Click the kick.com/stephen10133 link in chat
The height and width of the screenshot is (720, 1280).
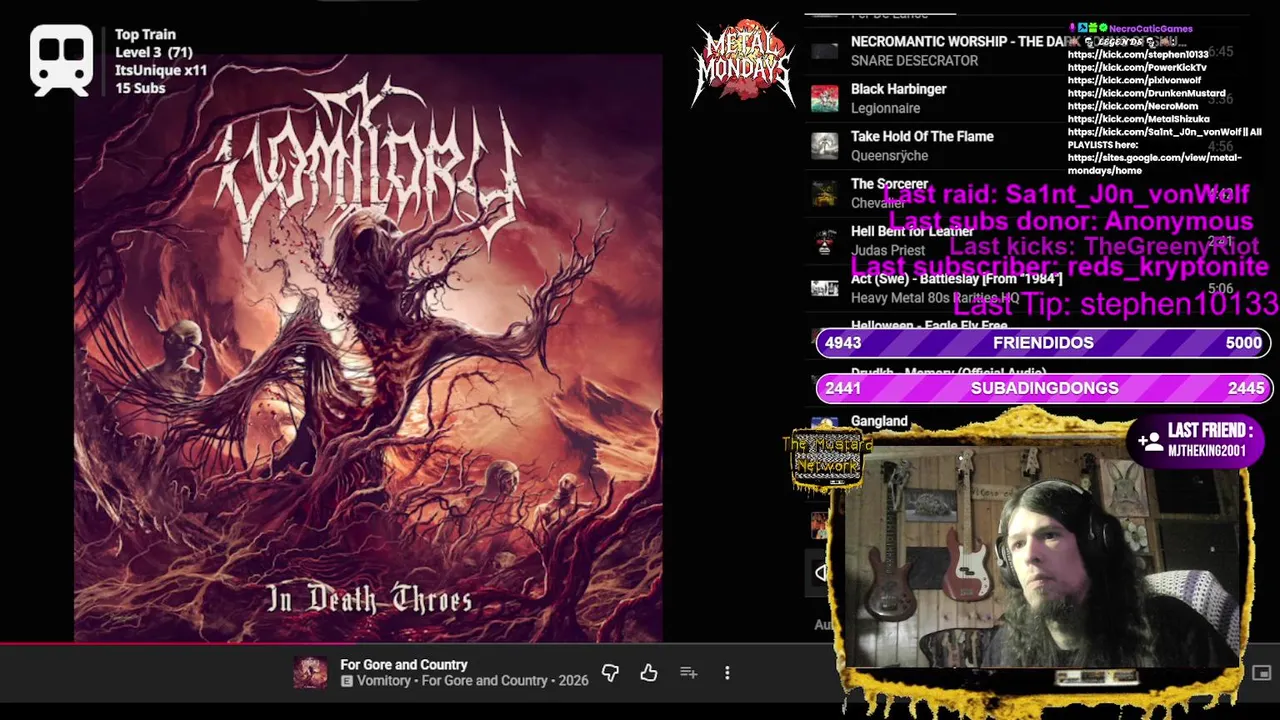pos(1138,54)
